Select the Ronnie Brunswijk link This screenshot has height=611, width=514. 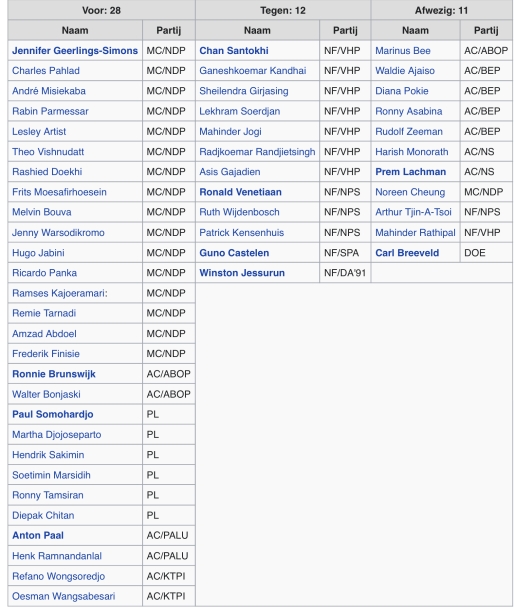coord(54,374)
